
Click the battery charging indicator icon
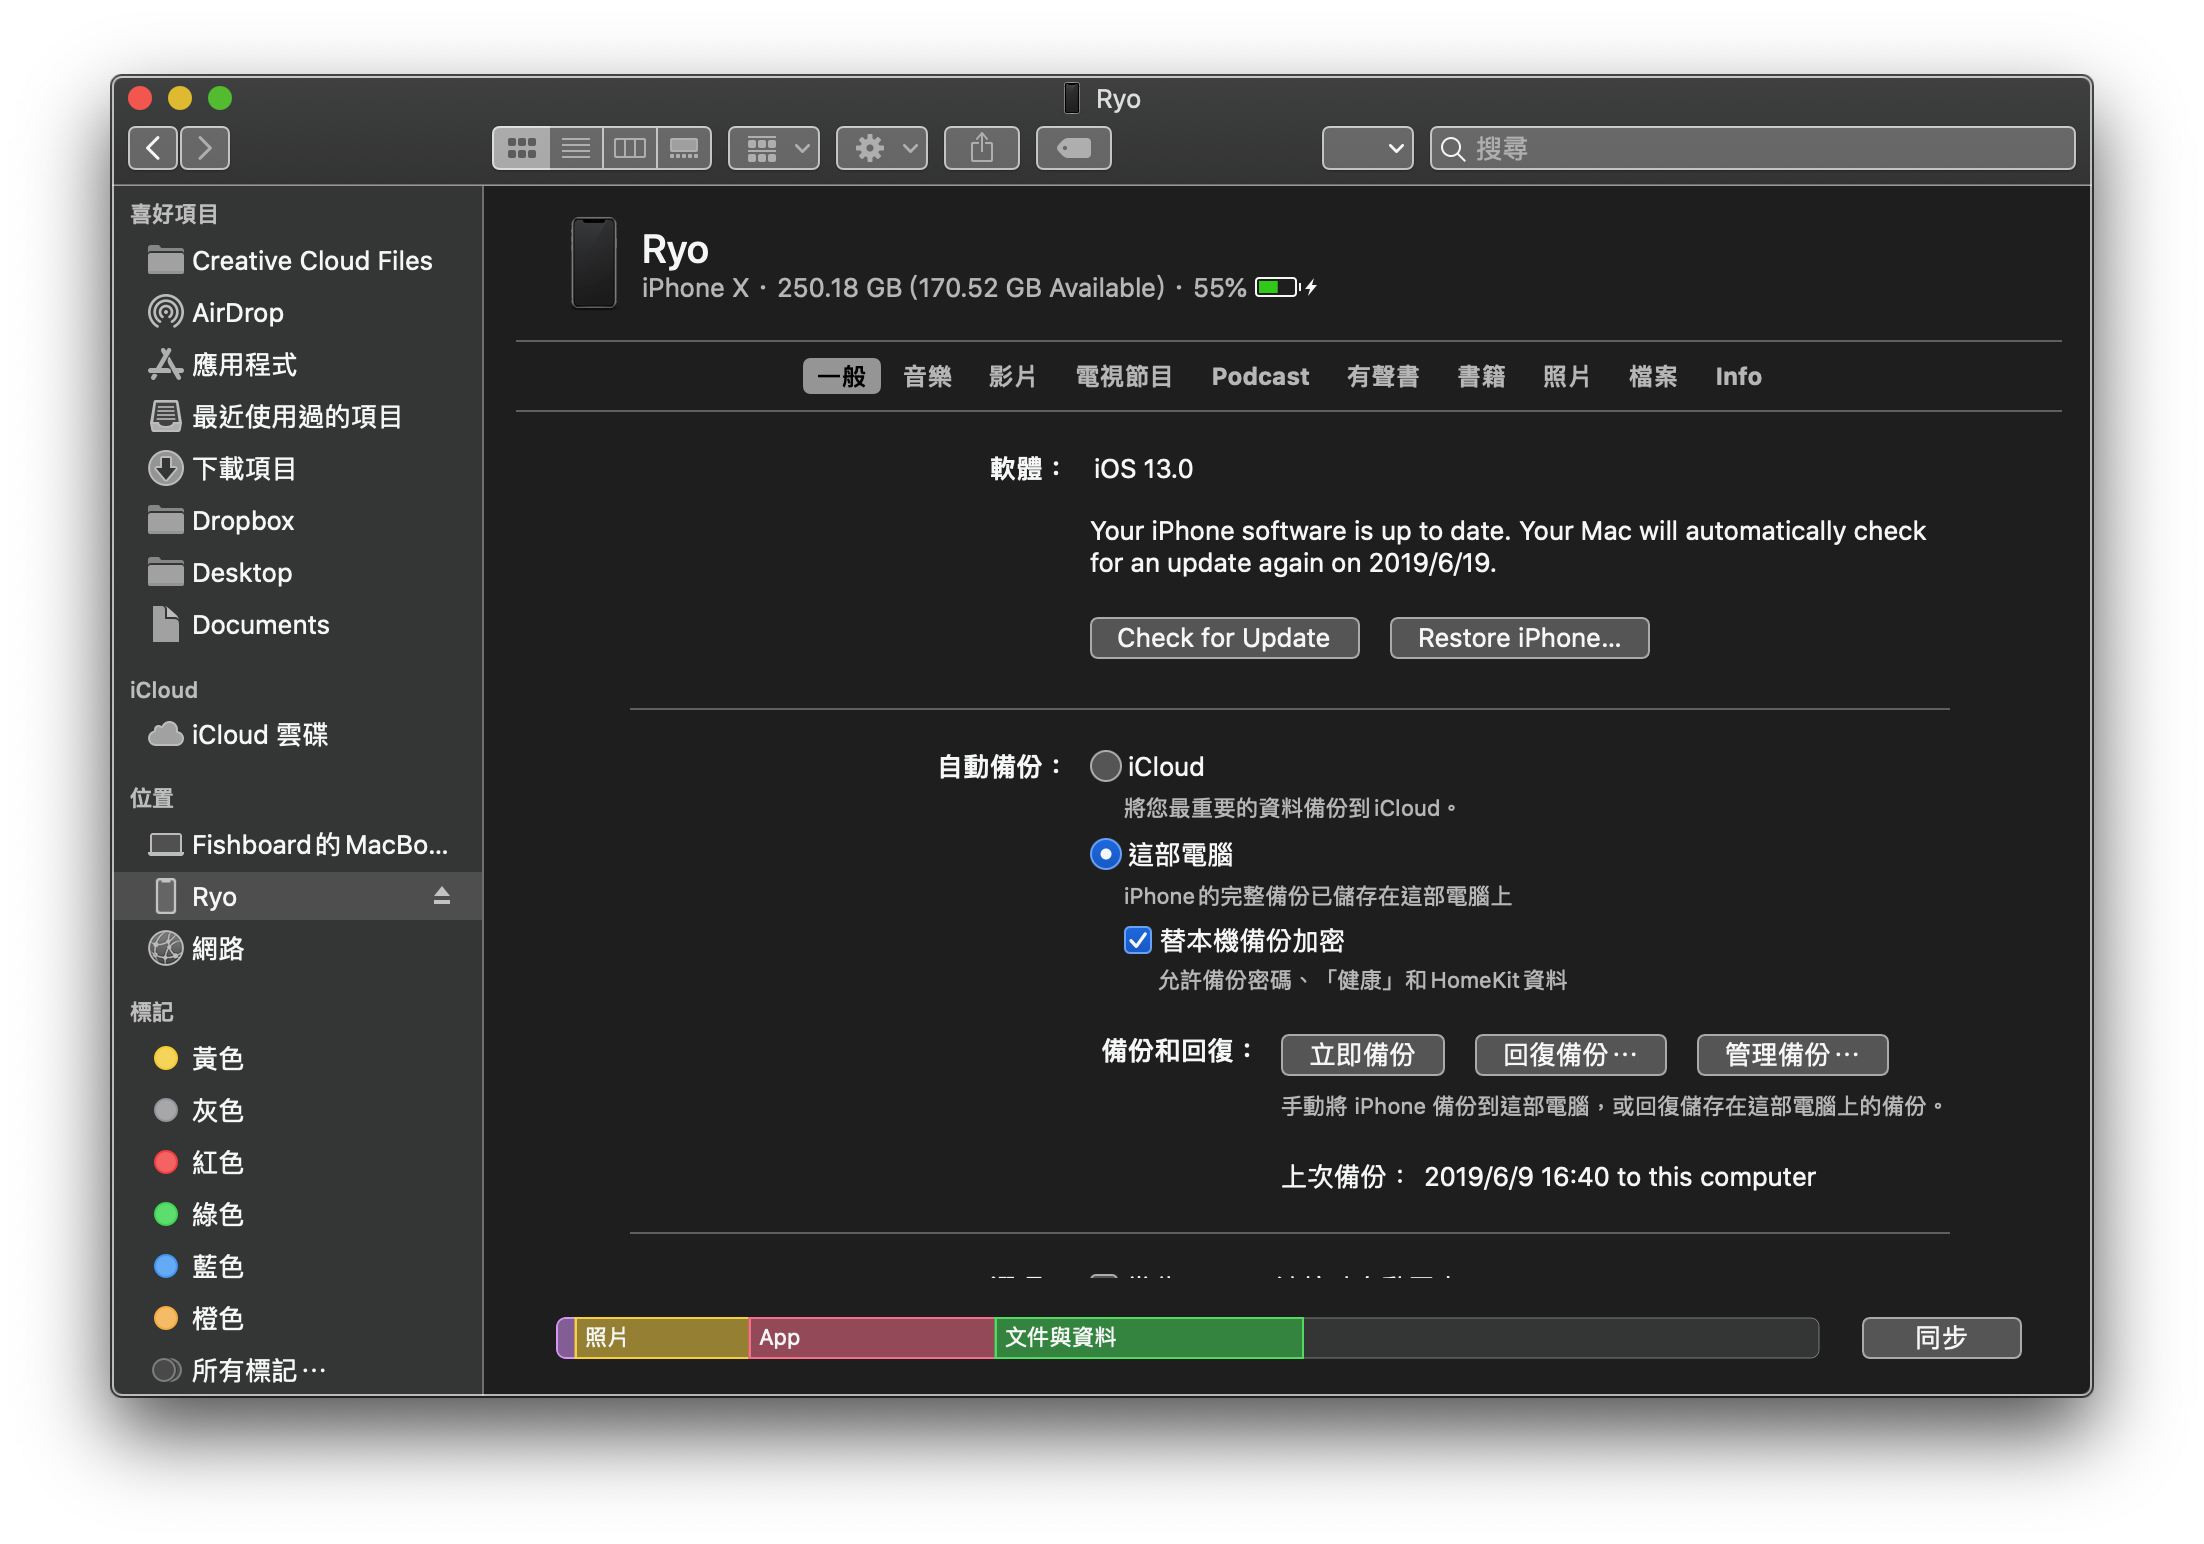coord(1286,287)
